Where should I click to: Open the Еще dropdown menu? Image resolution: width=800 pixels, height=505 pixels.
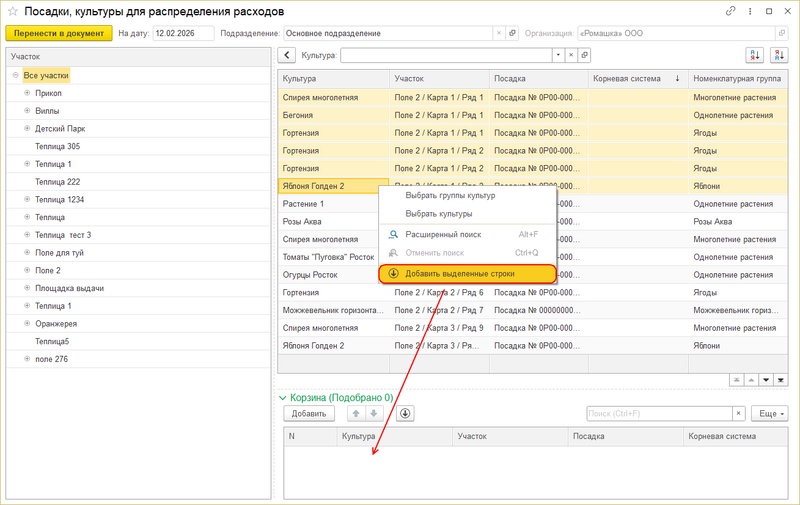coord(772,413)
